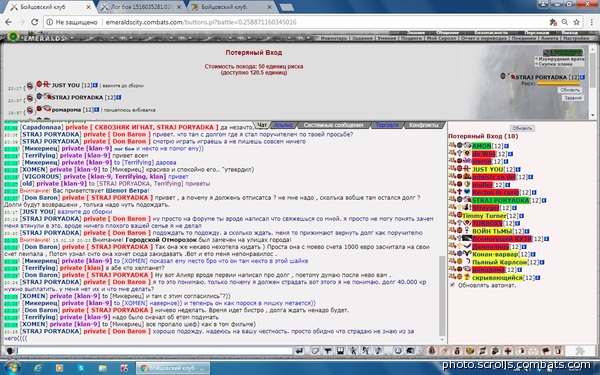Click the Задания button under the map panel

click(x=572, y=98)
